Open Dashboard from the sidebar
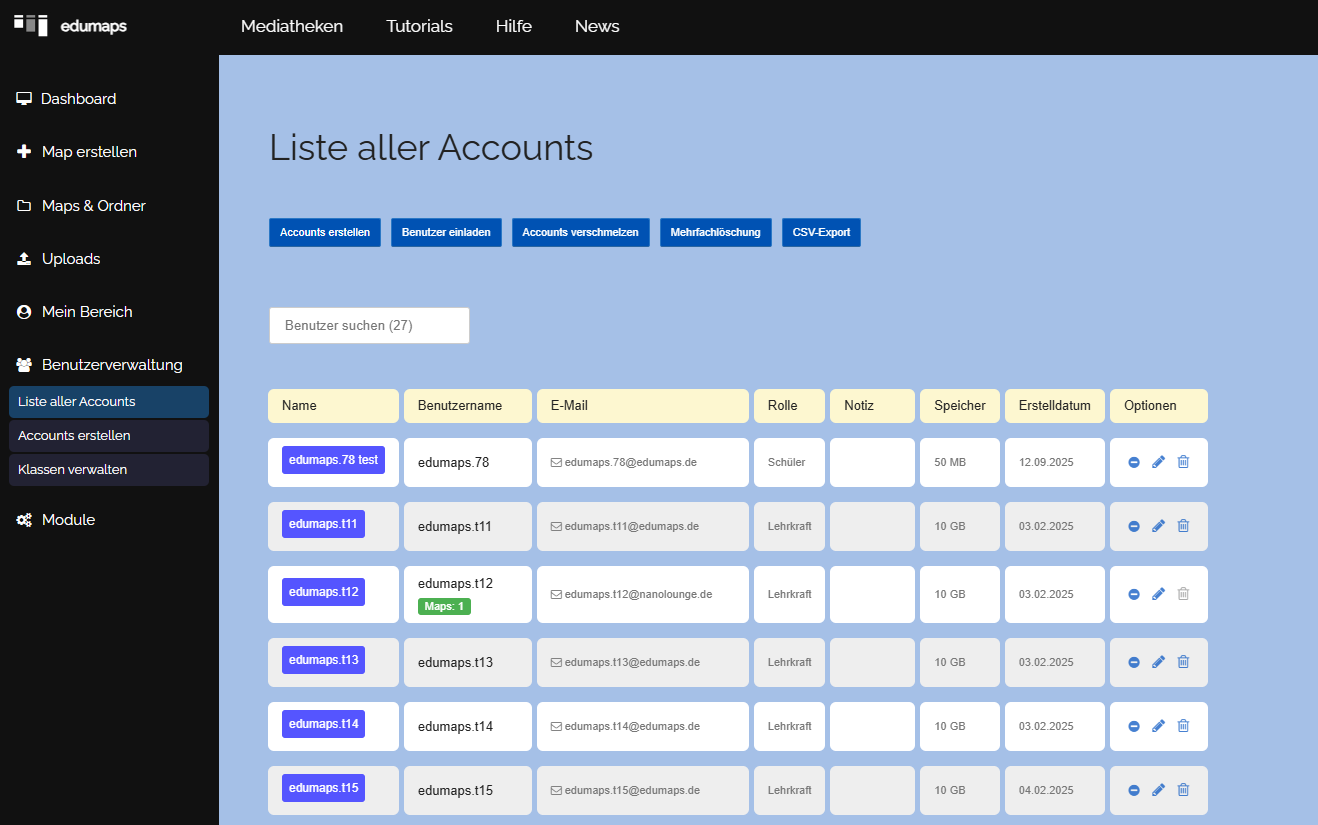 click(78, 99)
